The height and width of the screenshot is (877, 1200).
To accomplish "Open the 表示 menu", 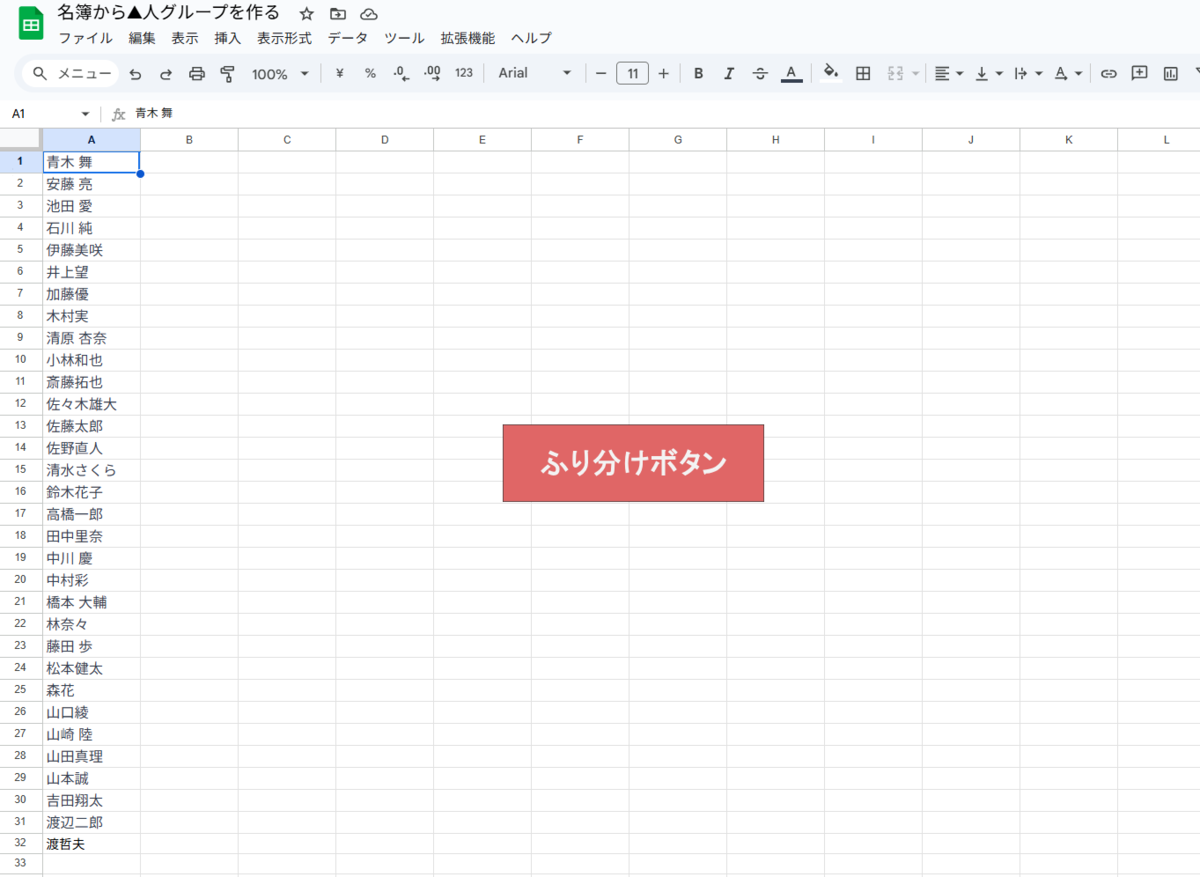I will [x=185, y=38].
